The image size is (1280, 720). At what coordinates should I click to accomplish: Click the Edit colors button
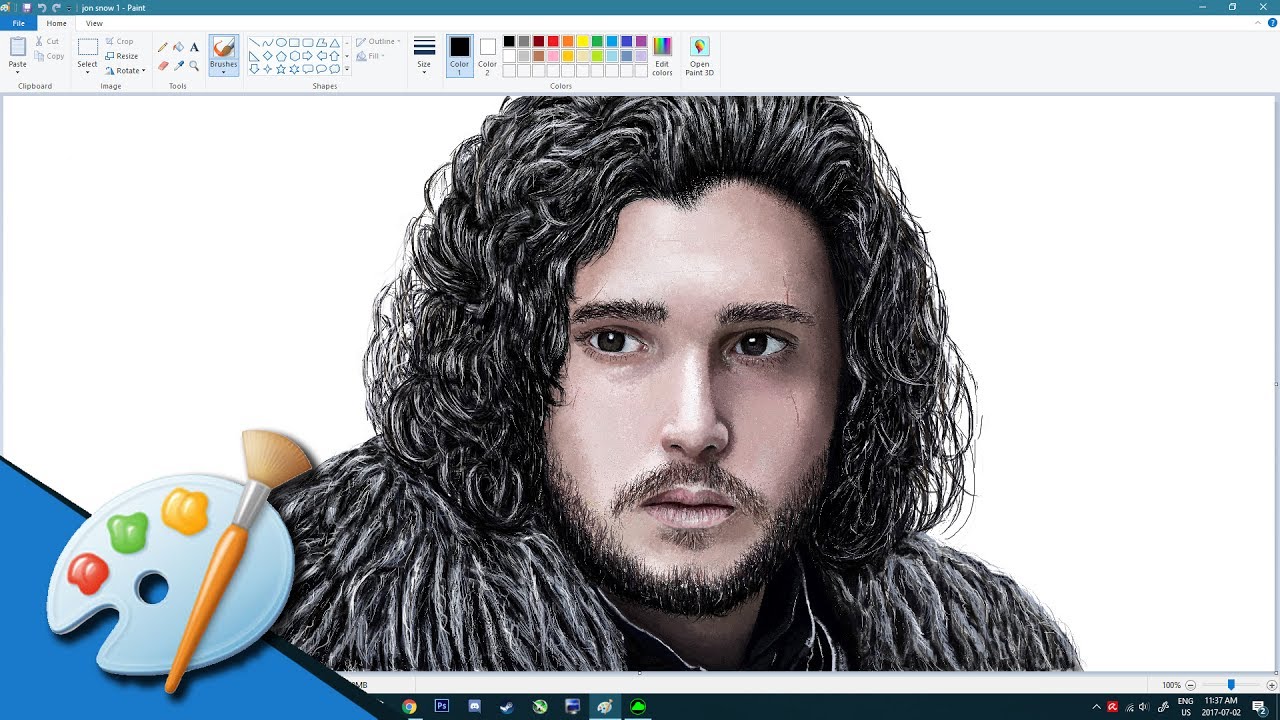click(x=662, y=56)
